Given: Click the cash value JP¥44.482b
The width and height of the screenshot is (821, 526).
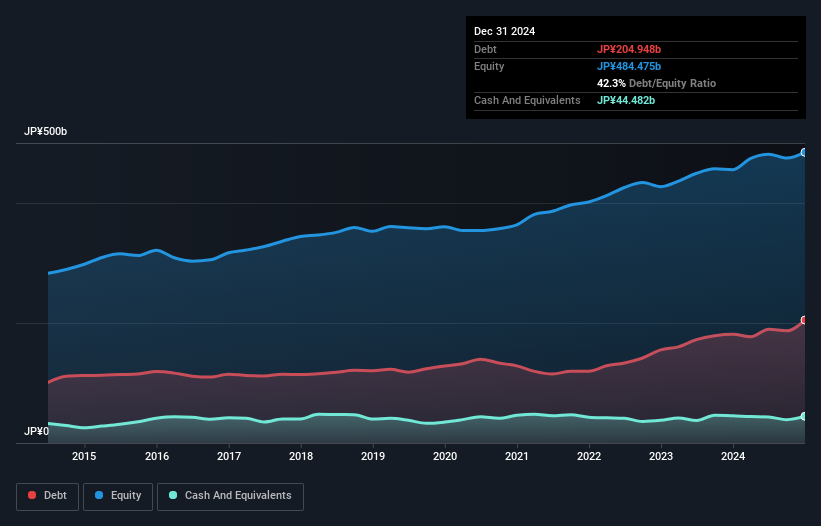Looking at the screenshot, I should (x=626, y=100).
